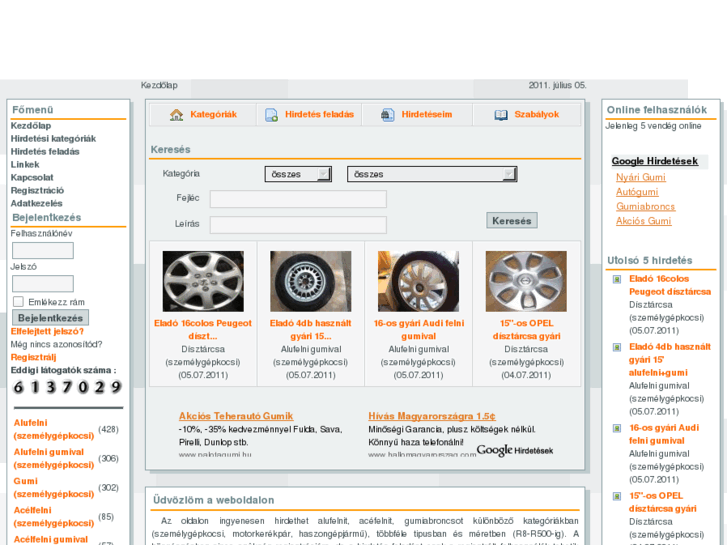
Task: Click the Felhasználónév input field
Action: [42, 250]
